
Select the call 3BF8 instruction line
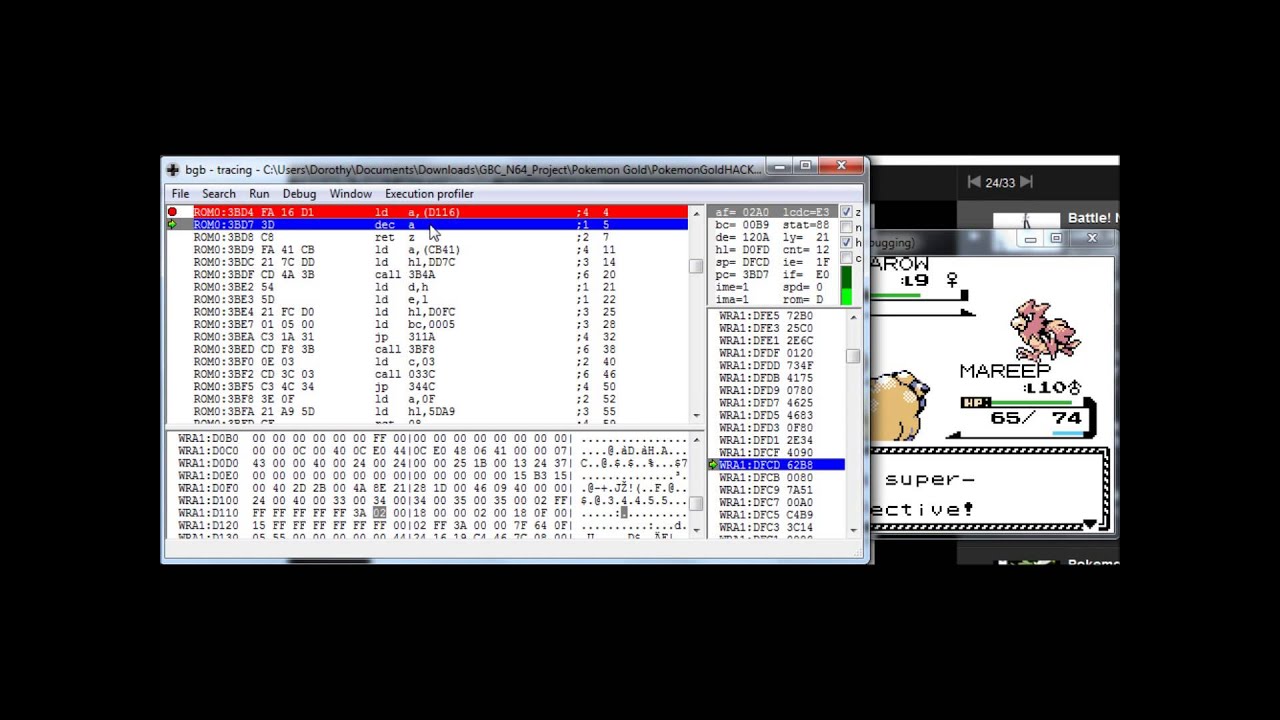coord(440,350)
